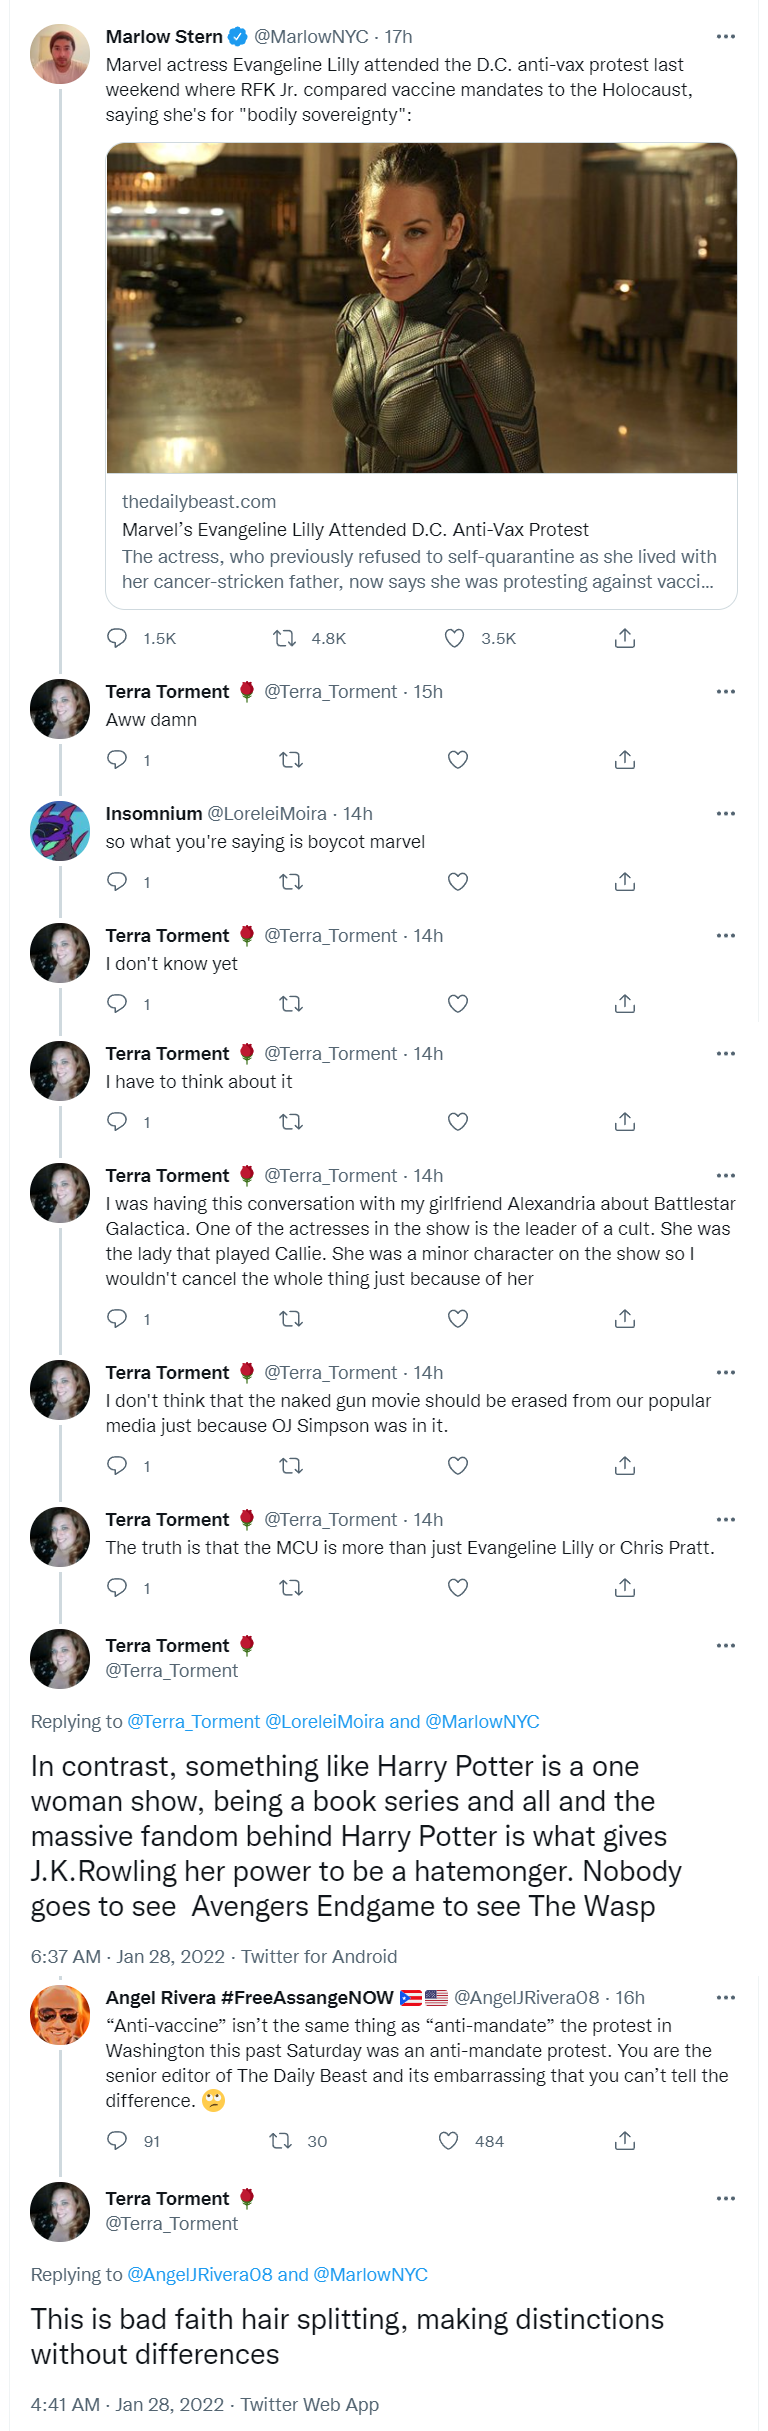Screen dimensions: 768x2431
Task: Open thedailybeast.com article link card
Action: point(421,542)
